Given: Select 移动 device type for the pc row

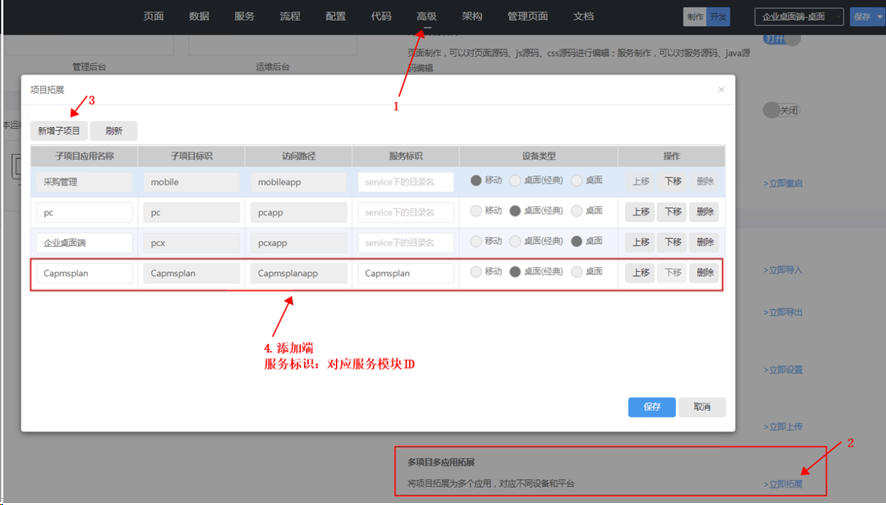Looking at the screenshot, I should (476, 211).
